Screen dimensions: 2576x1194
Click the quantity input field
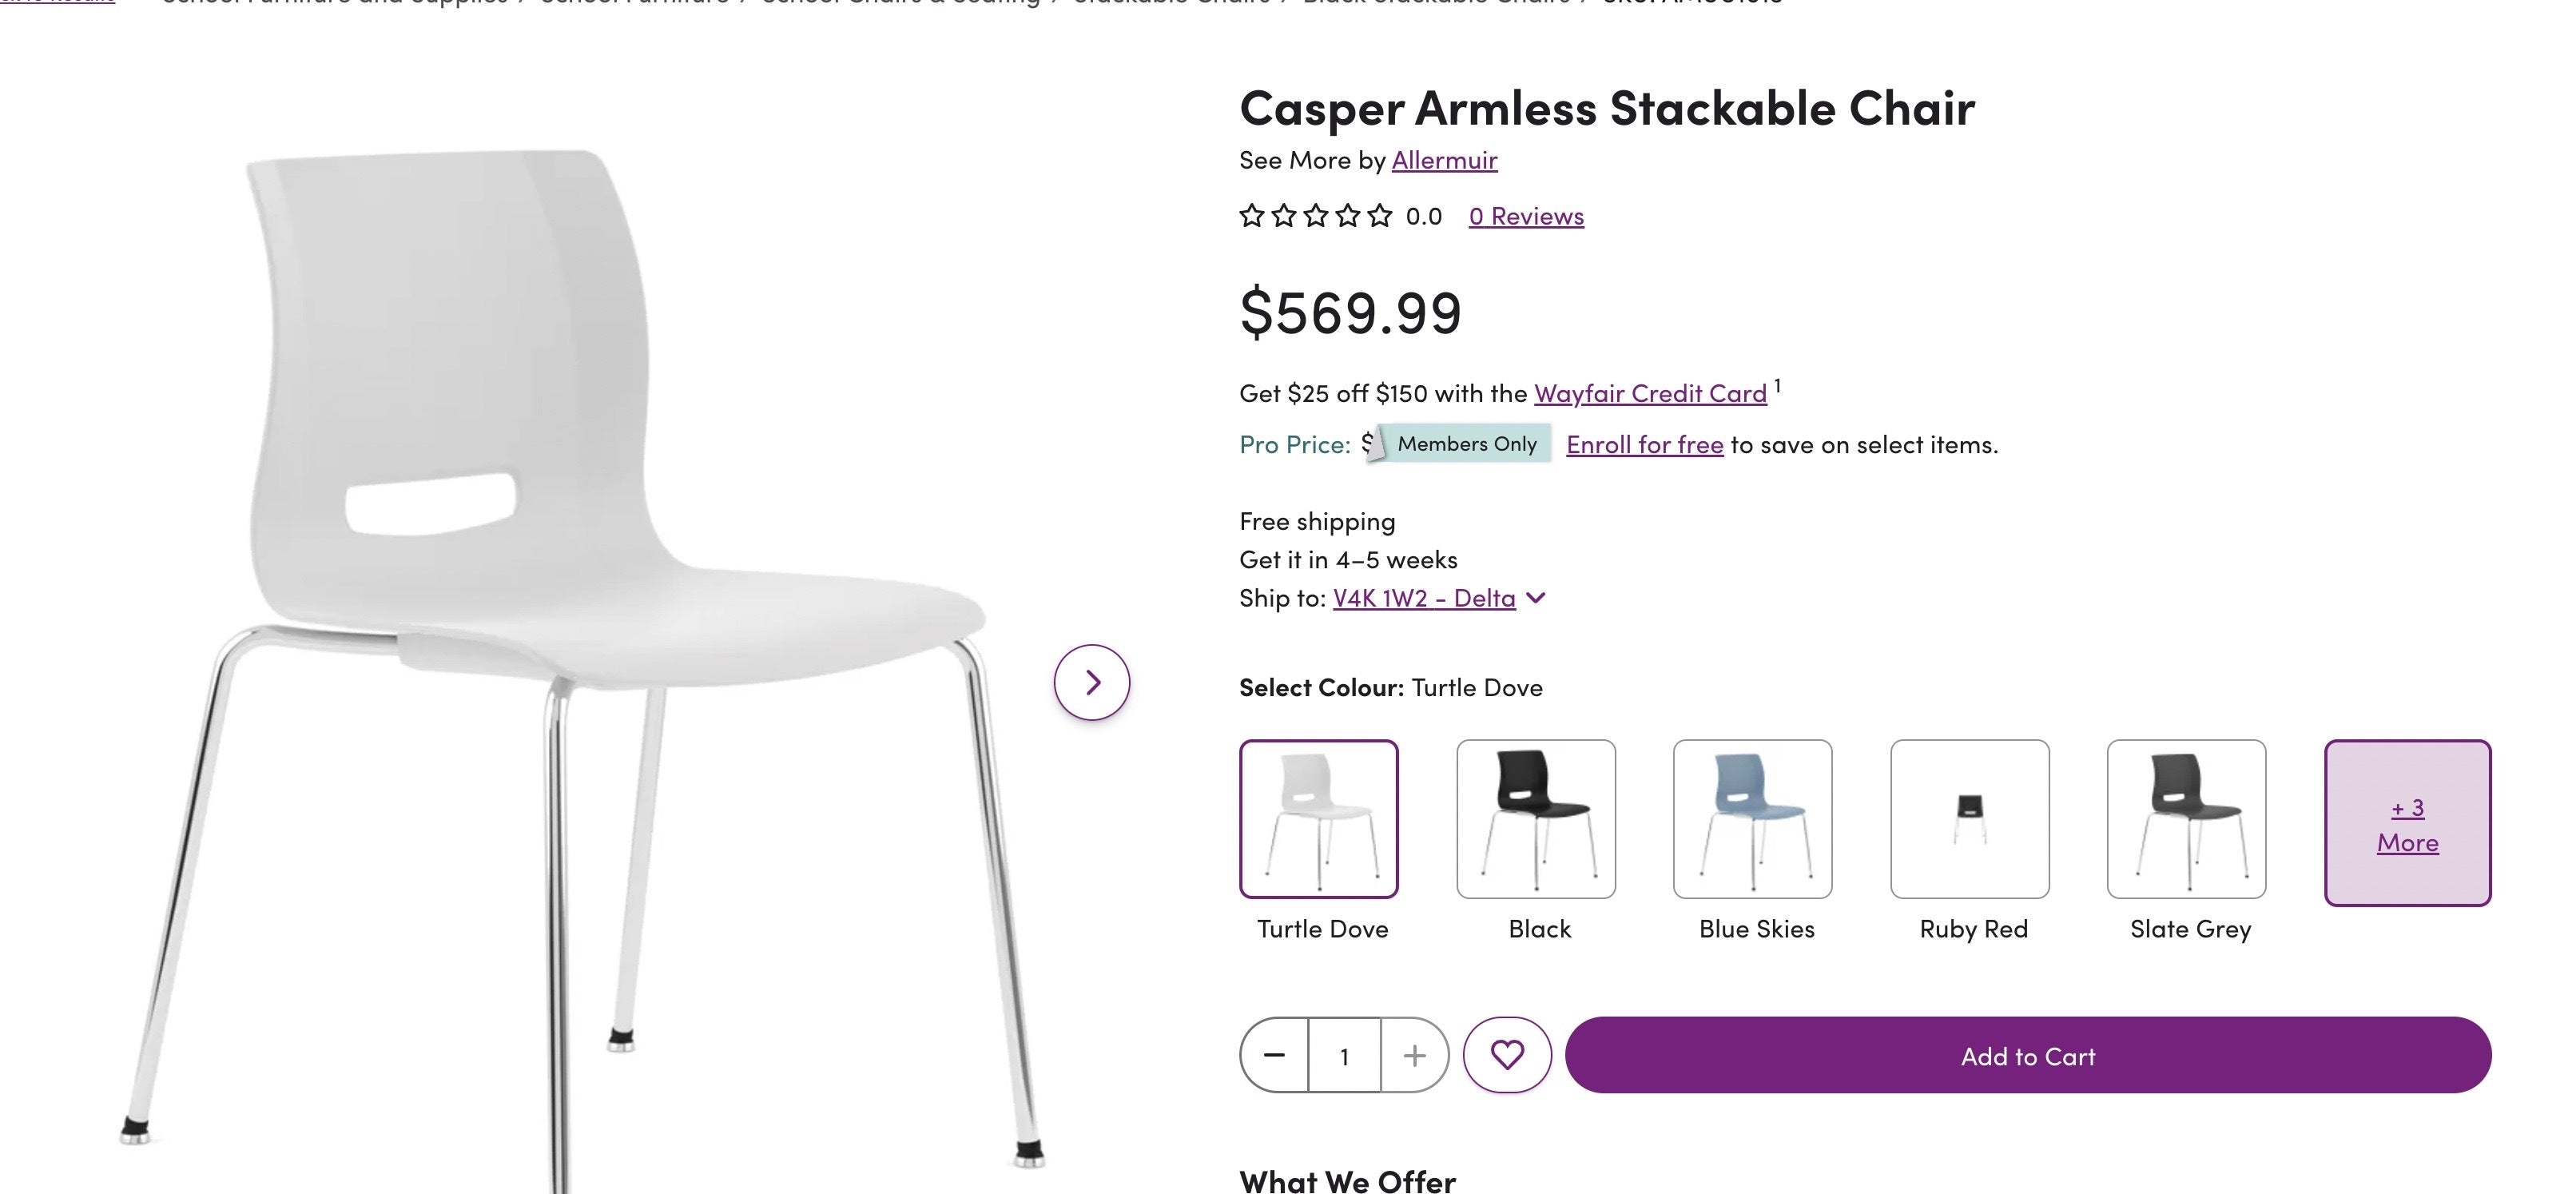(1344, 1054)
